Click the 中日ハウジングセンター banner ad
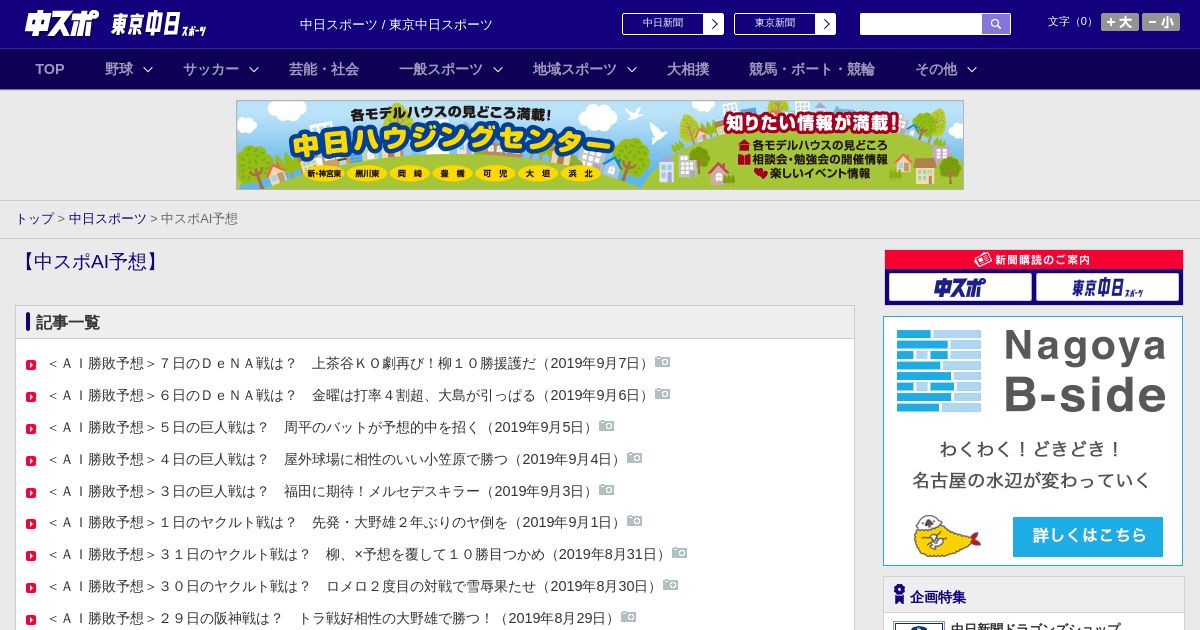 [600, 145]
